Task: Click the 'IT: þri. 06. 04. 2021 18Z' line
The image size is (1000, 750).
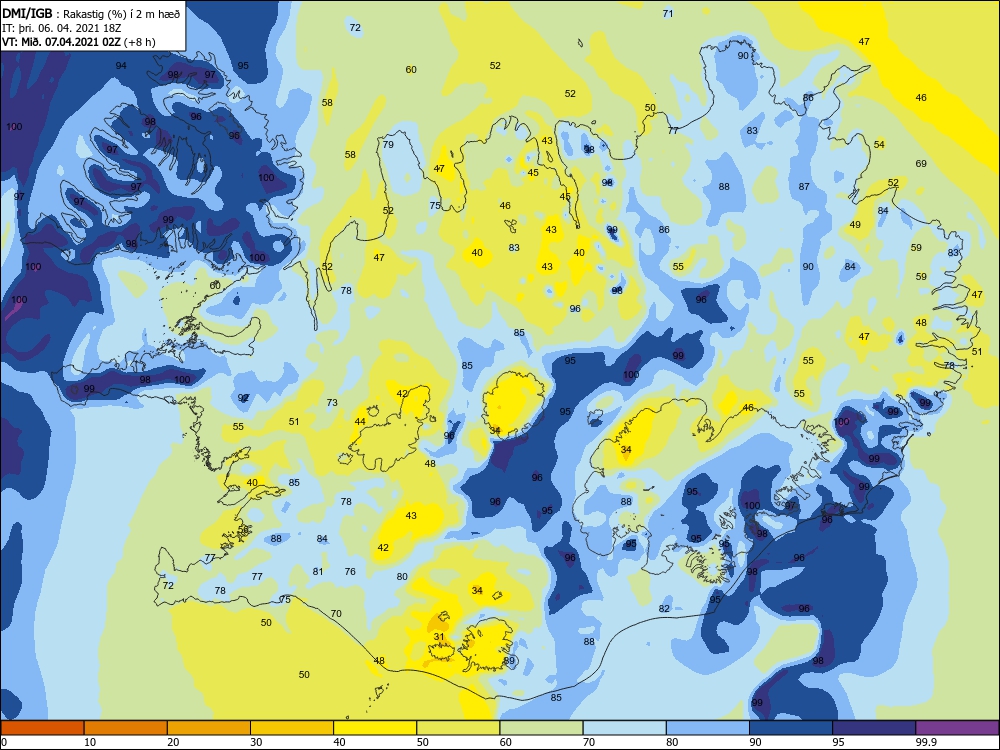Action: tap(62, 28)
